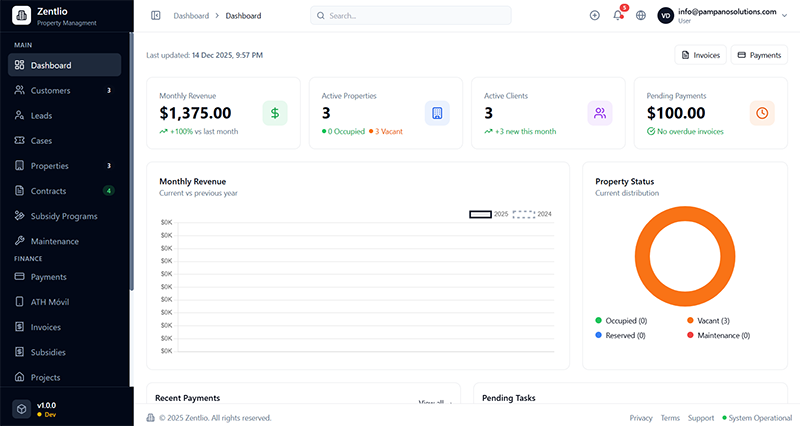Toggle the 2024 legend series

coord(532,214)
